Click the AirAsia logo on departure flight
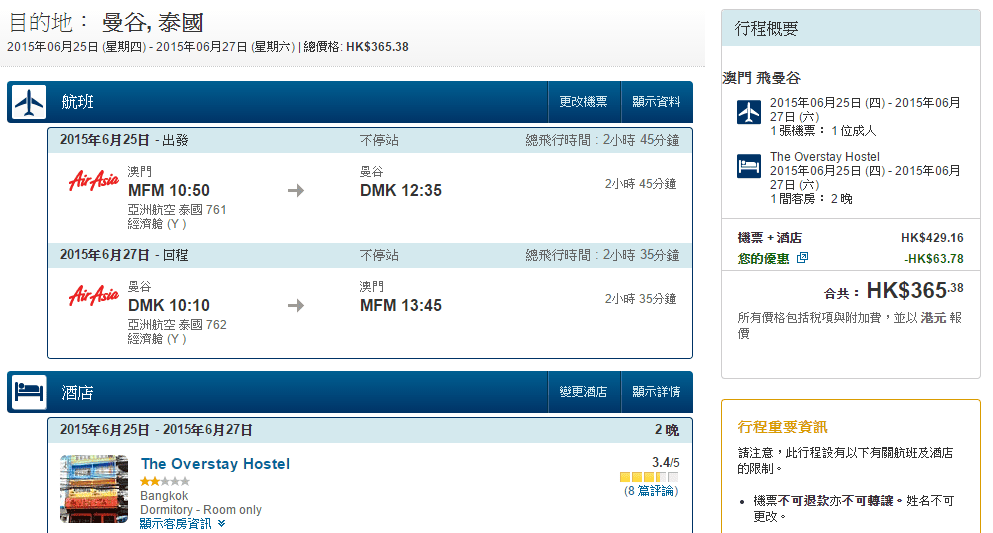Screen dimensions: 993x533 (93, 181)
